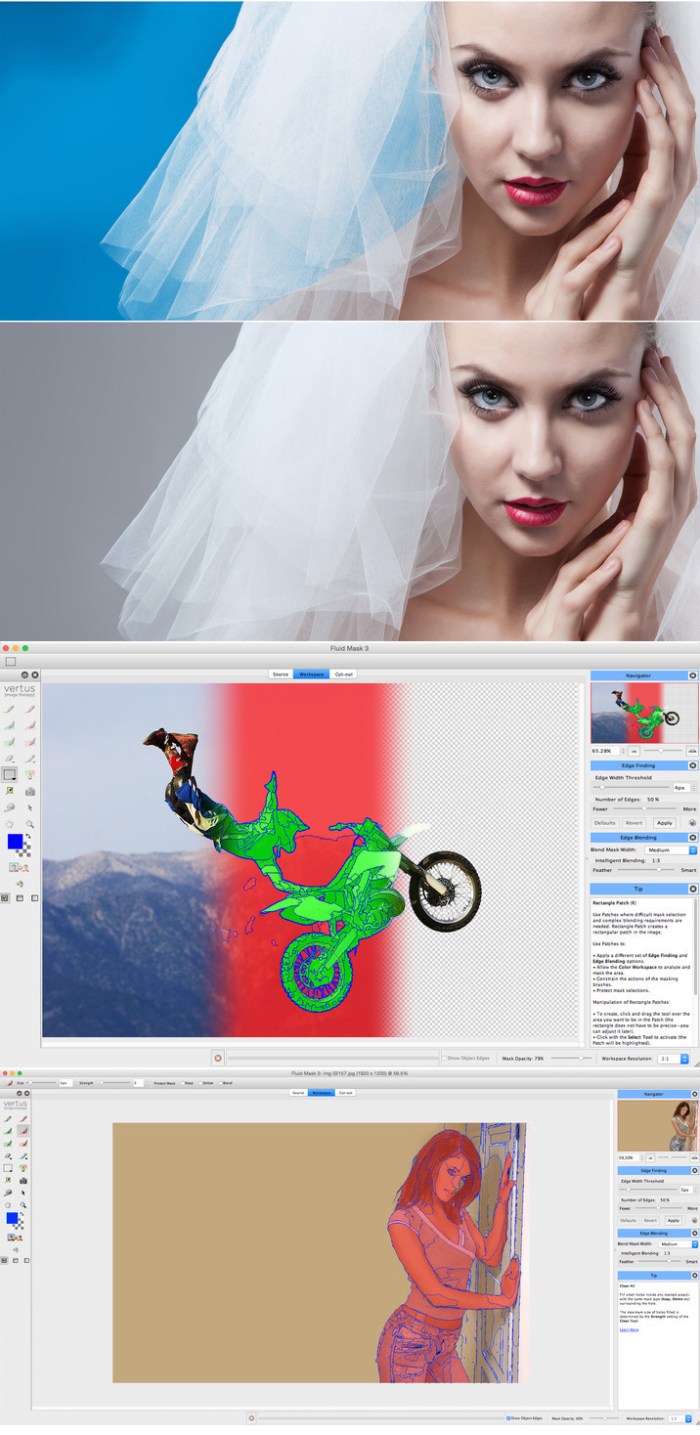This screenshot has width=700, height=1435.
Task: Click blue foreground color swatch in motorbike window
Action: tap(15, 841)
